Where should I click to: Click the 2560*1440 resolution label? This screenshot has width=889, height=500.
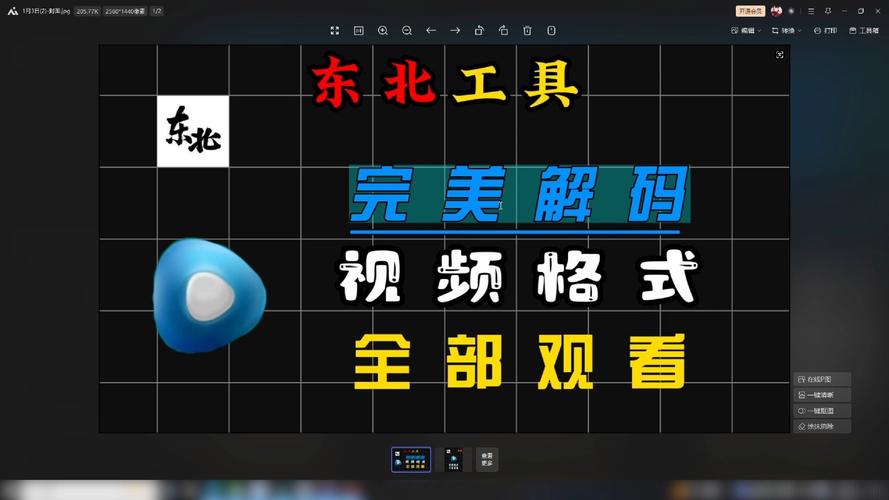pos(125,11)
